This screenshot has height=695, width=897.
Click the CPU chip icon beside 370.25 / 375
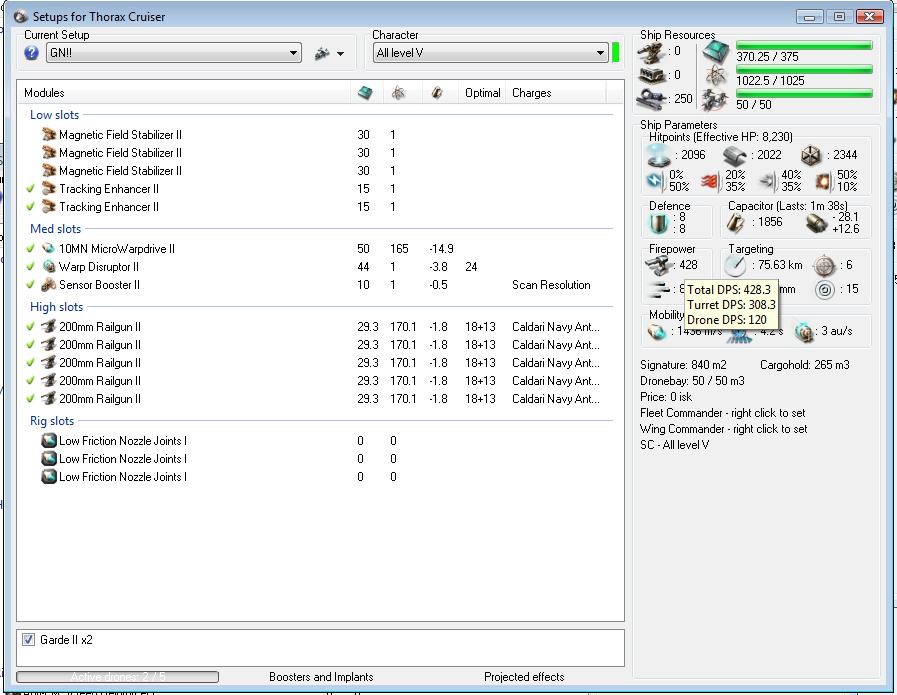click(715, 53)
